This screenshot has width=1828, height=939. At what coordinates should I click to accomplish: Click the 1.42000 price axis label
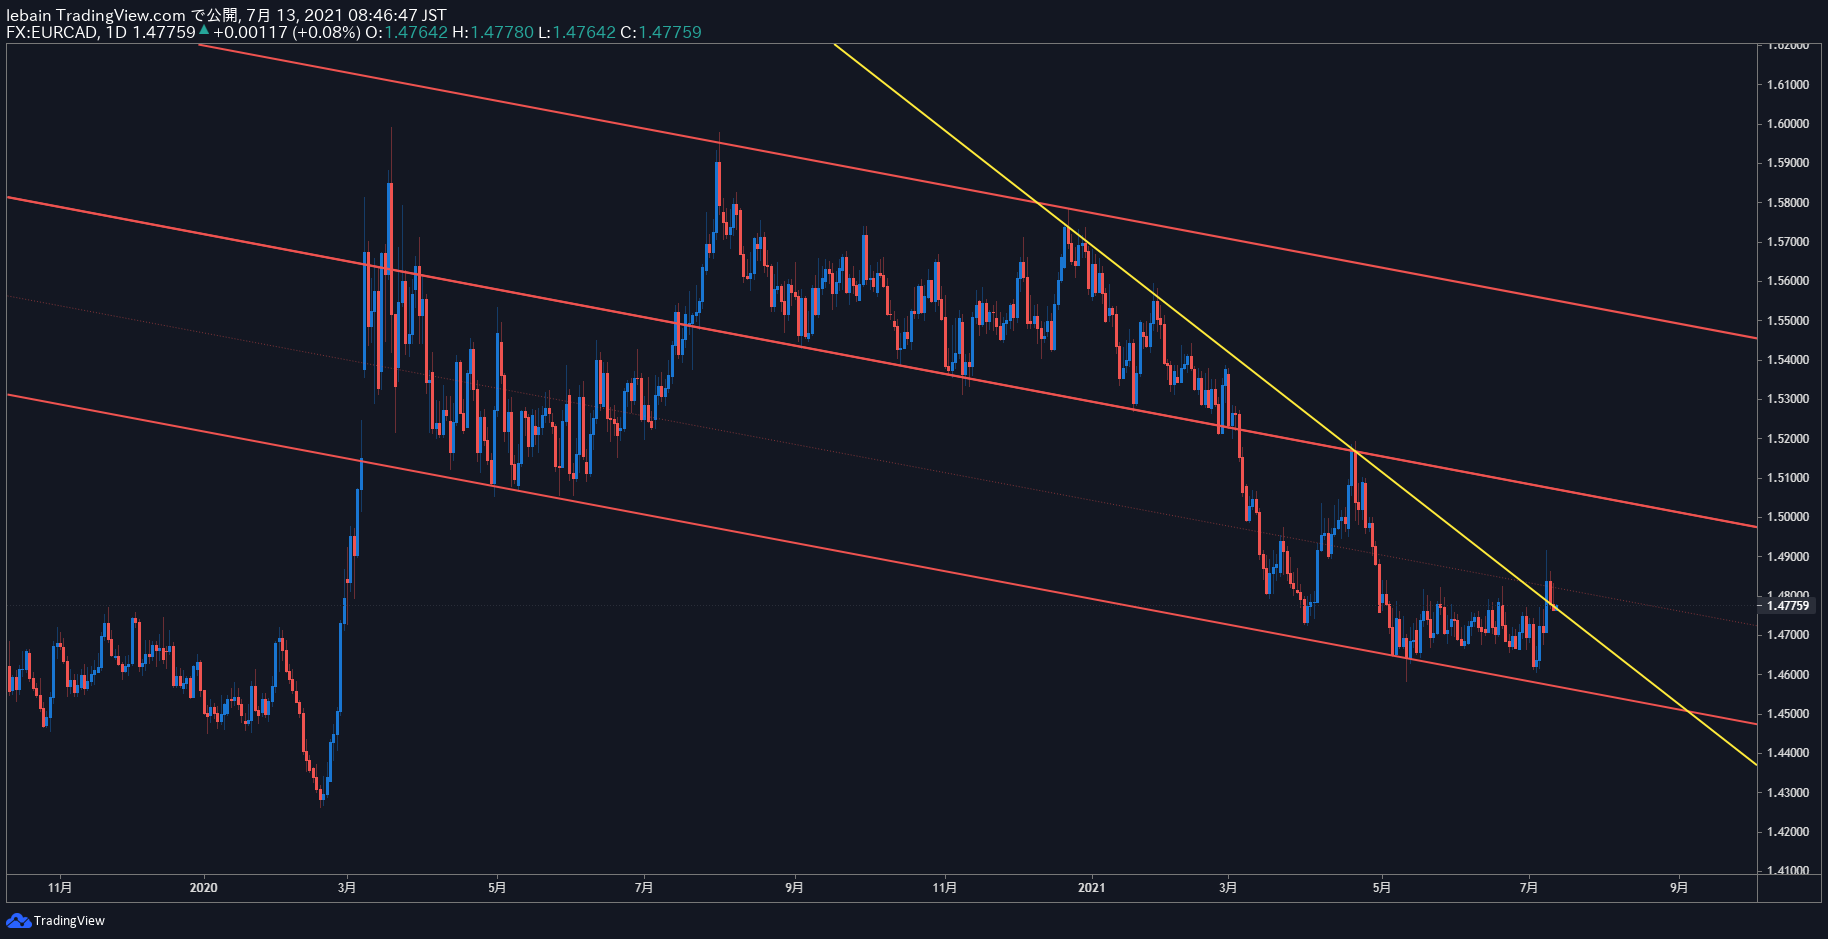[1788, 832]
